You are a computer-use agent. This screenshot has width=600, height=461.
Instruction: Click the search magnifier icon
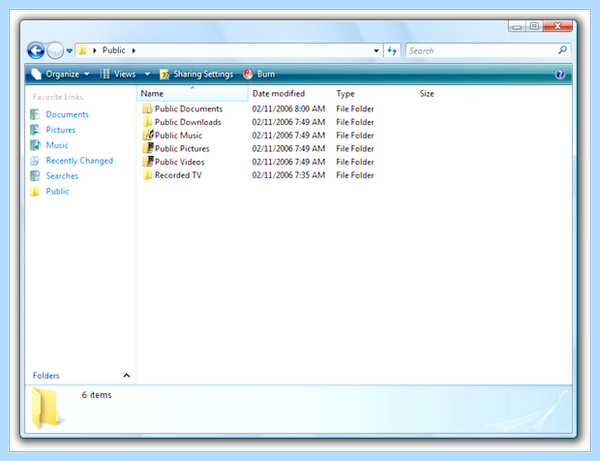tap(562, 50)
